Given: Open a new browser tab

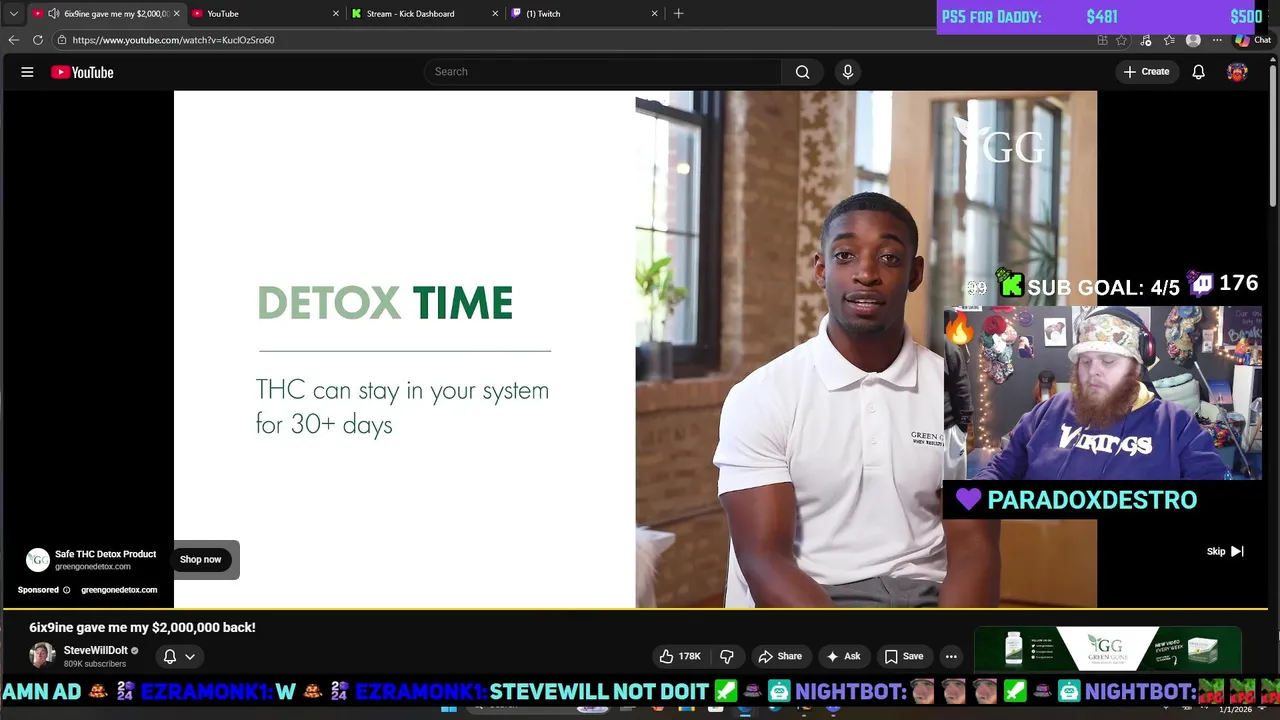Looking at the screenshot, I should [x=678, y=13].
